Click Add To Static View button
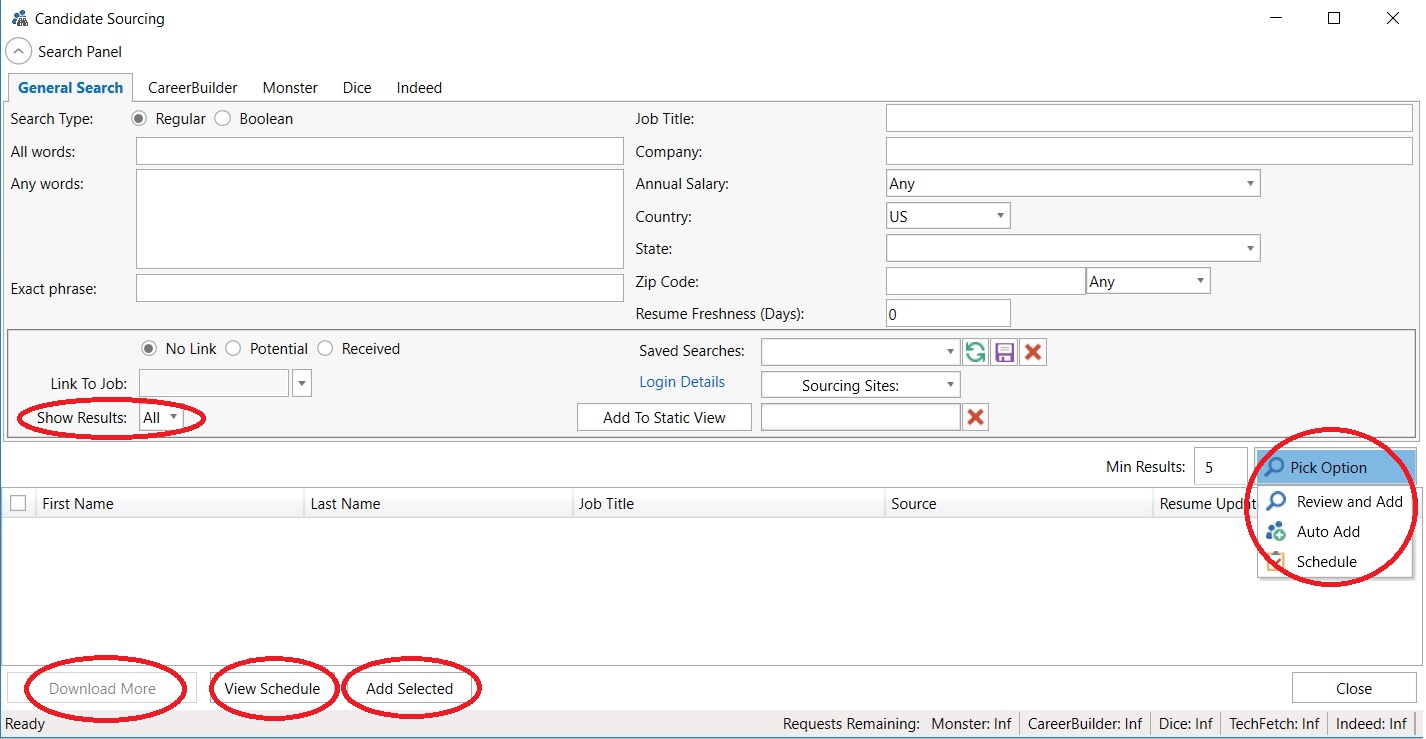Viewport: 1426px width, 739px height. click(x=664, y=418)
